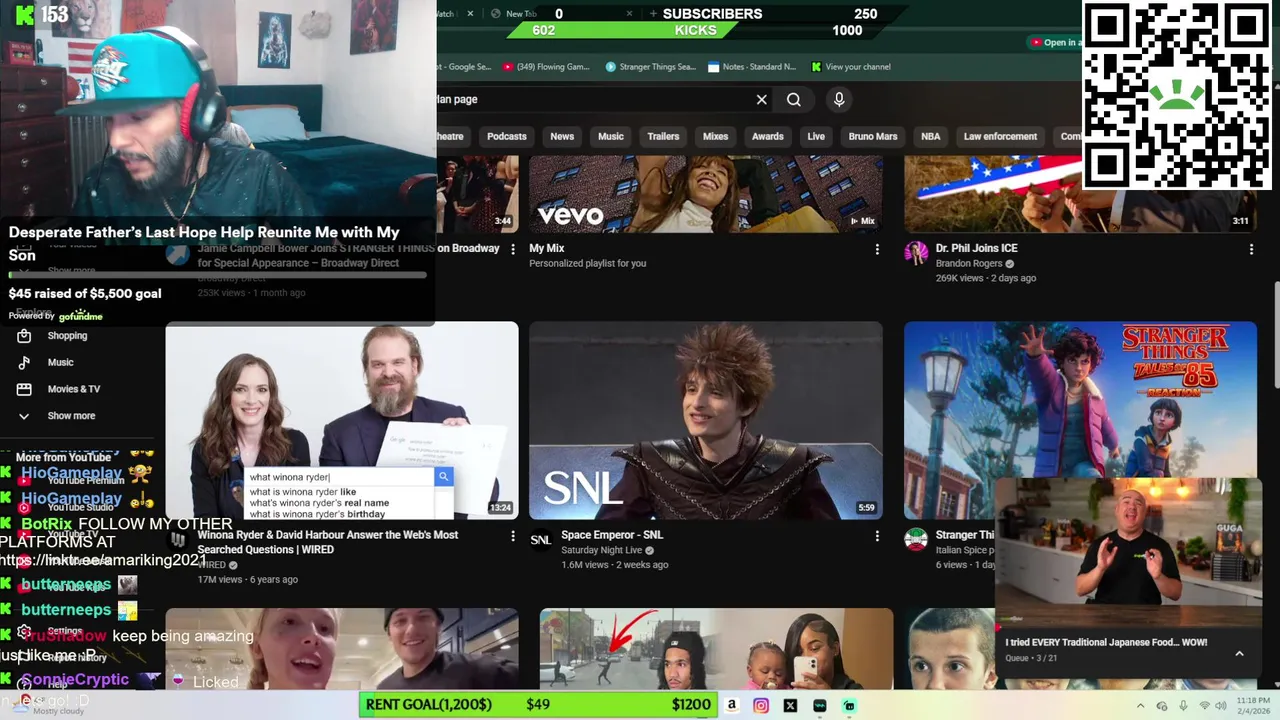Launch Instagram from the taskbar
The image size is (1280, 720).
pyautogui.click(x=761, y=705)
